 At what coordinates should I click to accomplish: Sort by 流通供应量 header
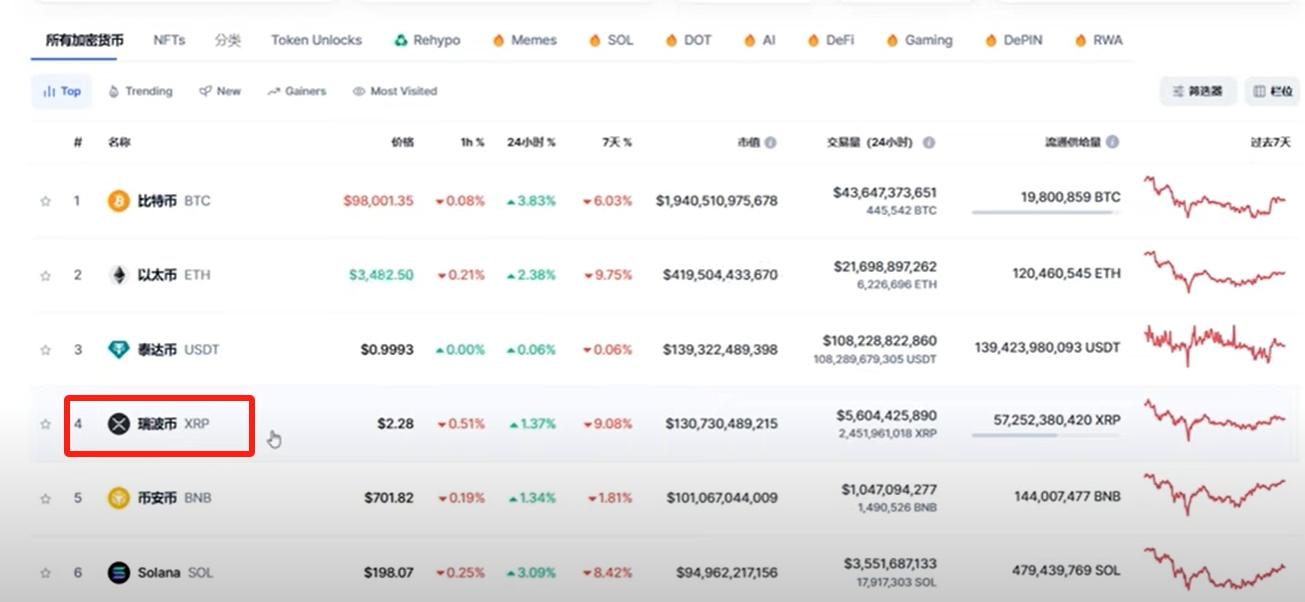(1073, 143)
